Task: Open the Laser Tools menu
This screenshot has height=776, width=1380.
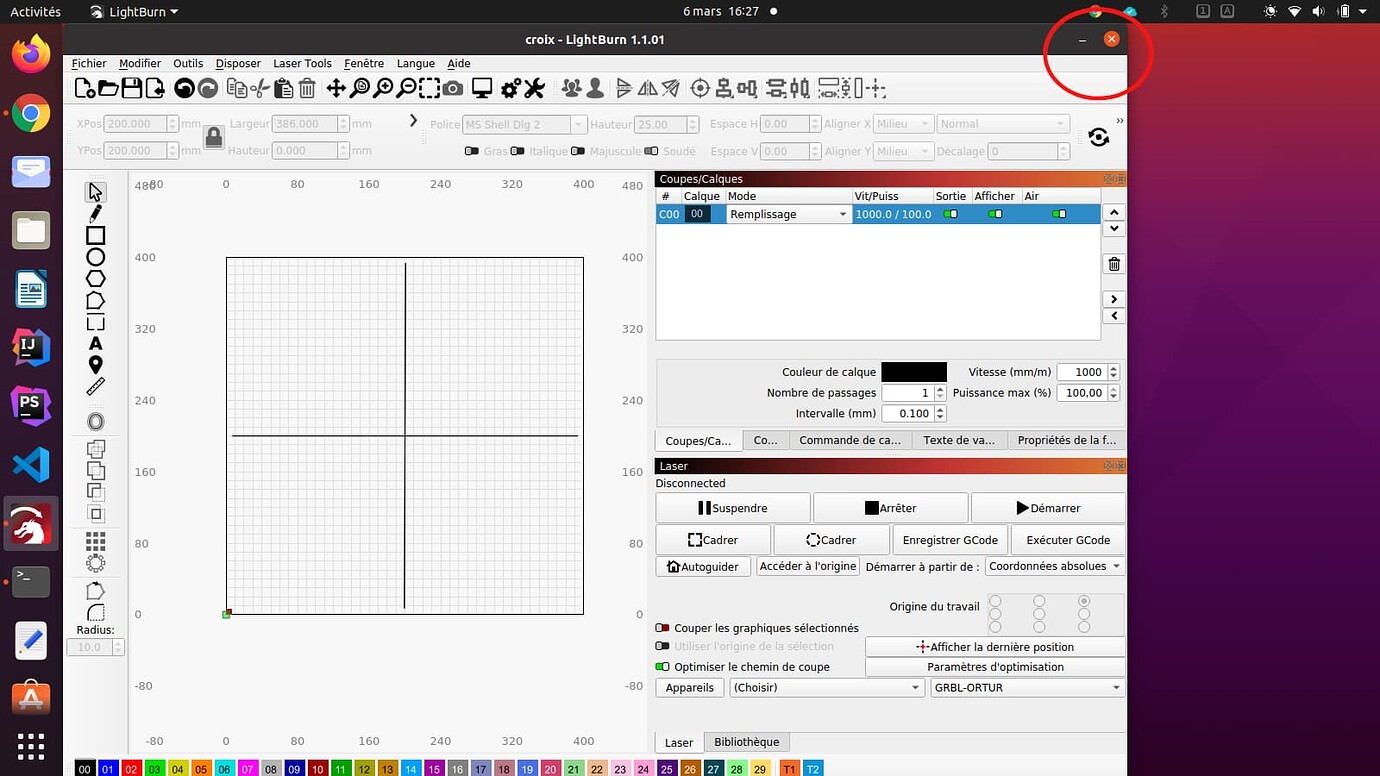Action: (x=302, y=63)
